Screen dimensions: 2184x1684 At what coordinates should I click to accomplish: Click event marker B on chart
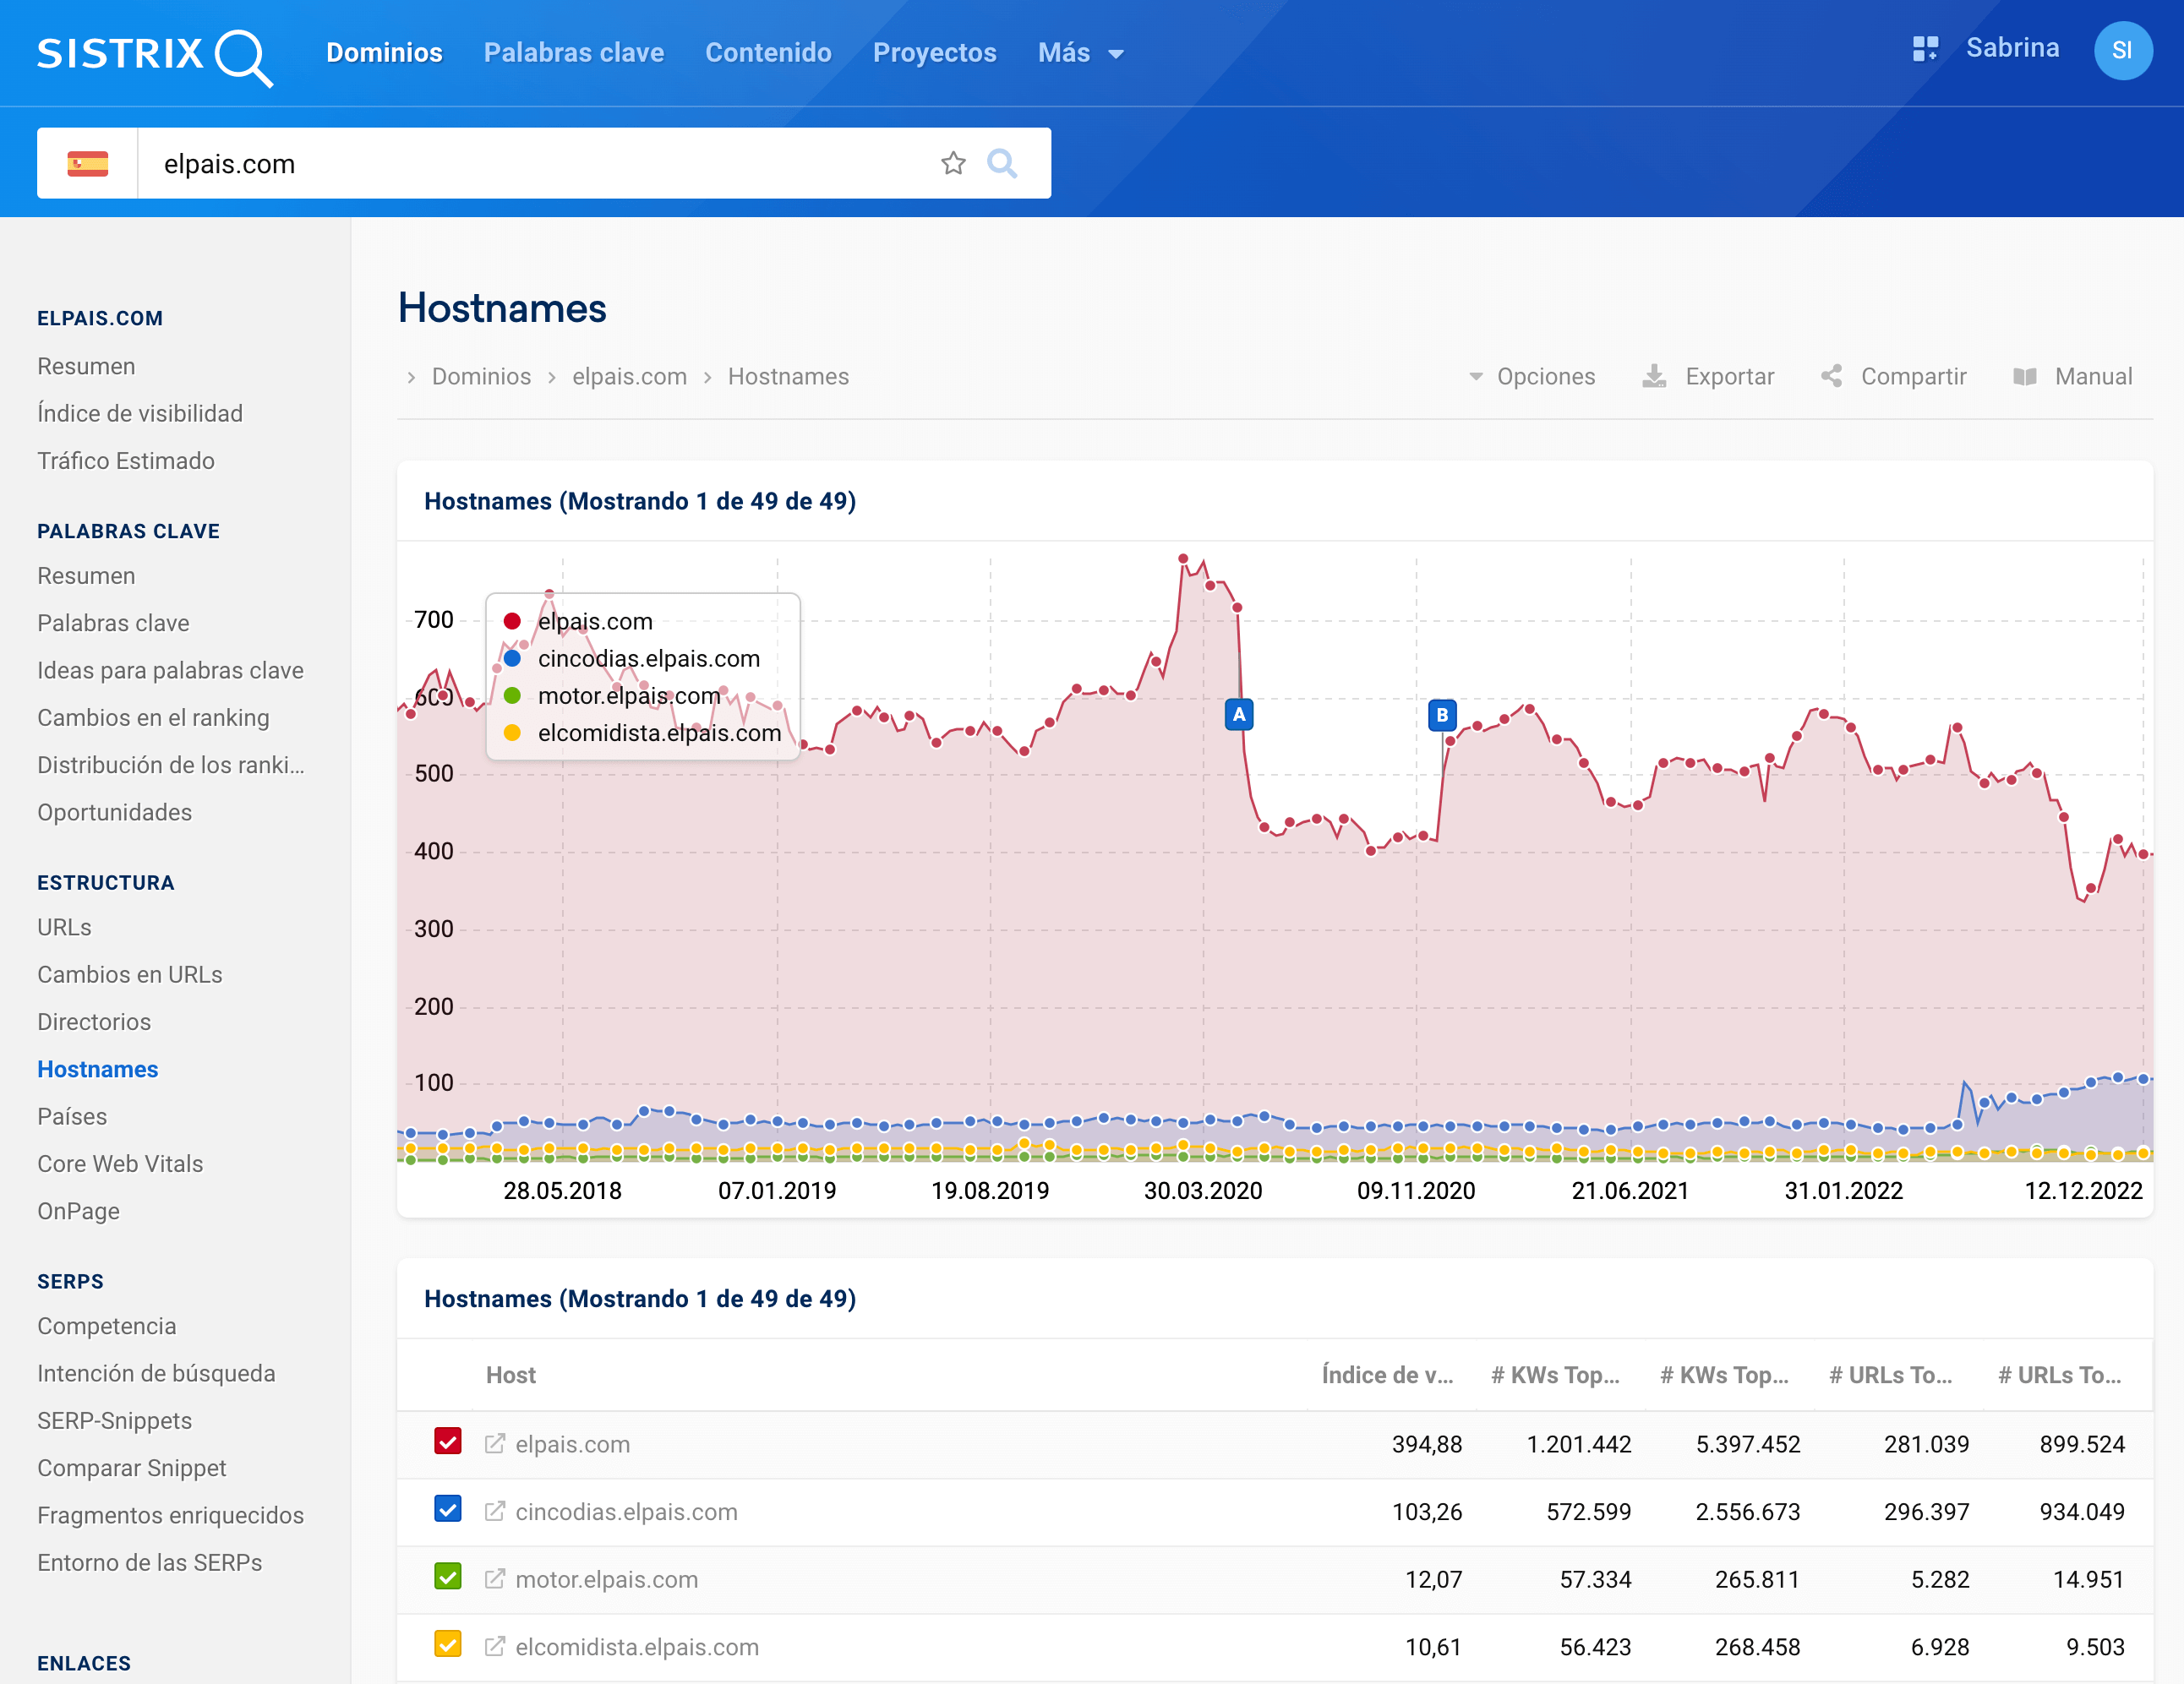[1441, 715]
